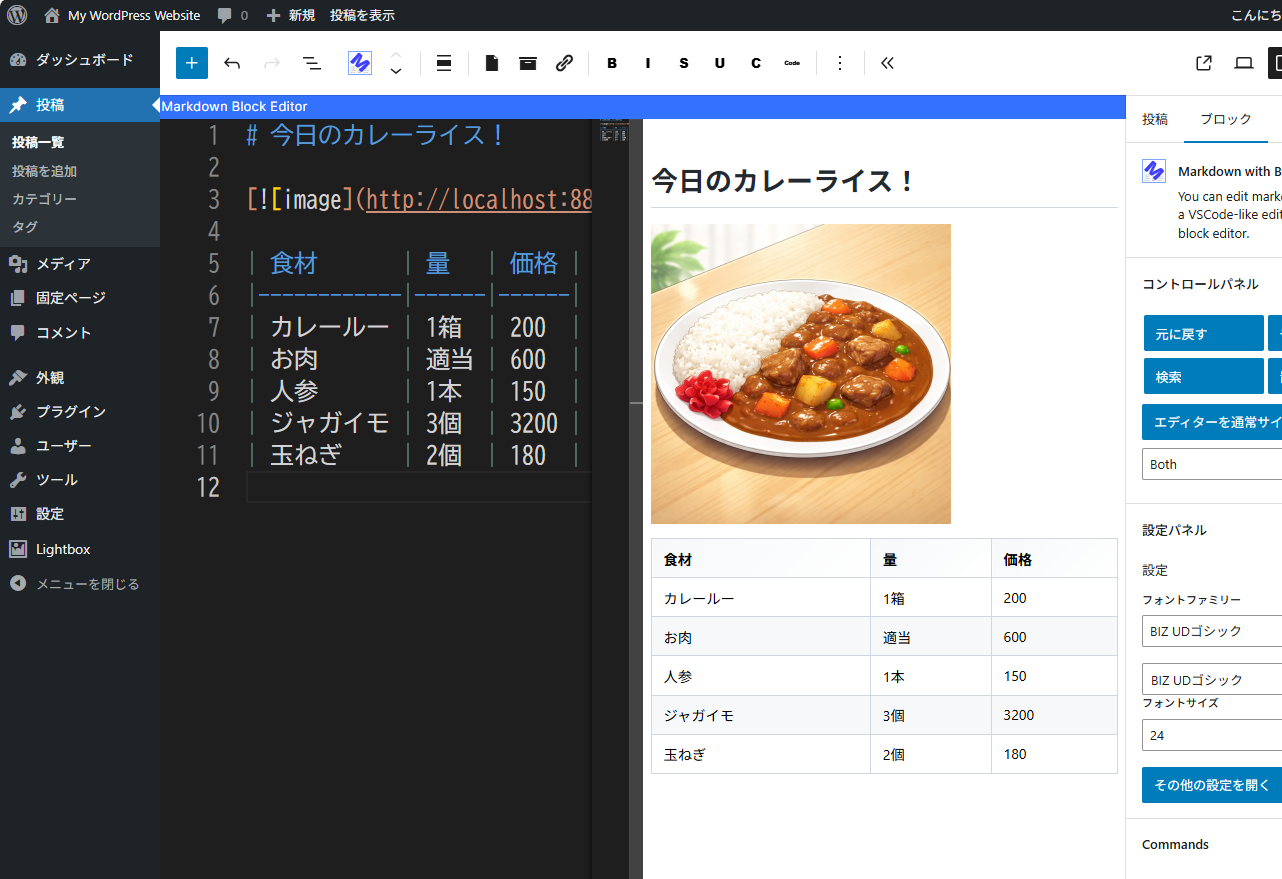Screen dimensions: 1282x879
Task: Switch to the 投稿 tab in the sidebar
Action: (x=1155, y=119)
